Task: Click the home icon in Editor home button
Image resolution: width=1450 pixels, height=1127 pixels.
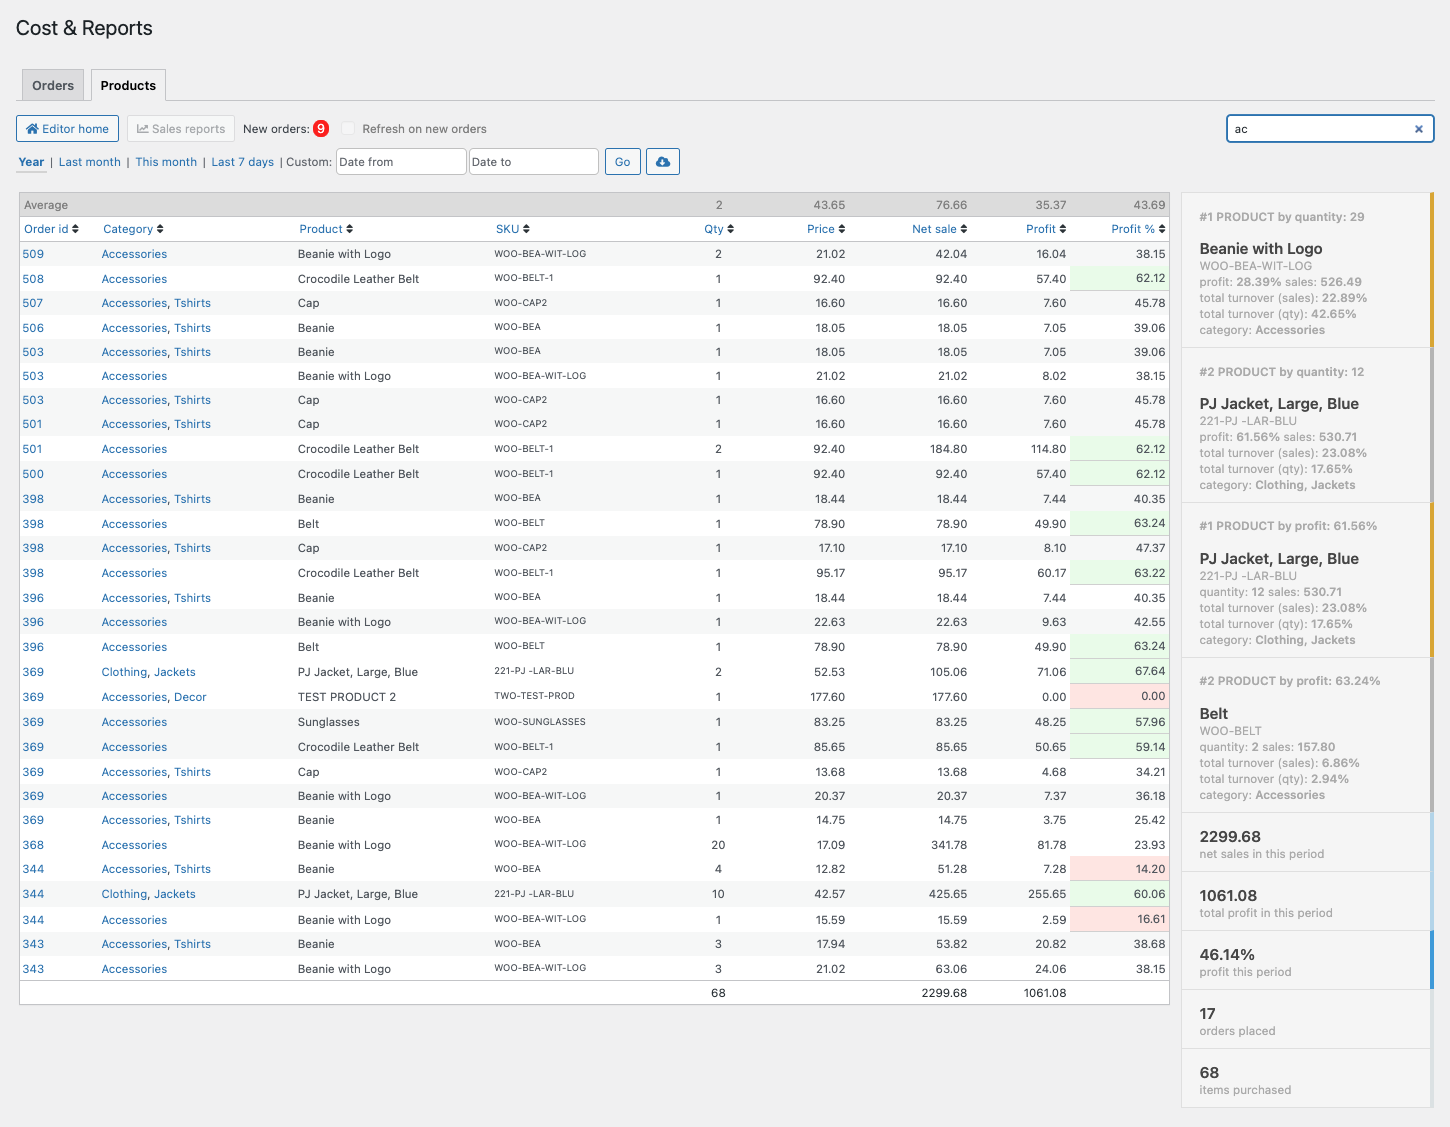Action: (x=32, y=129)
